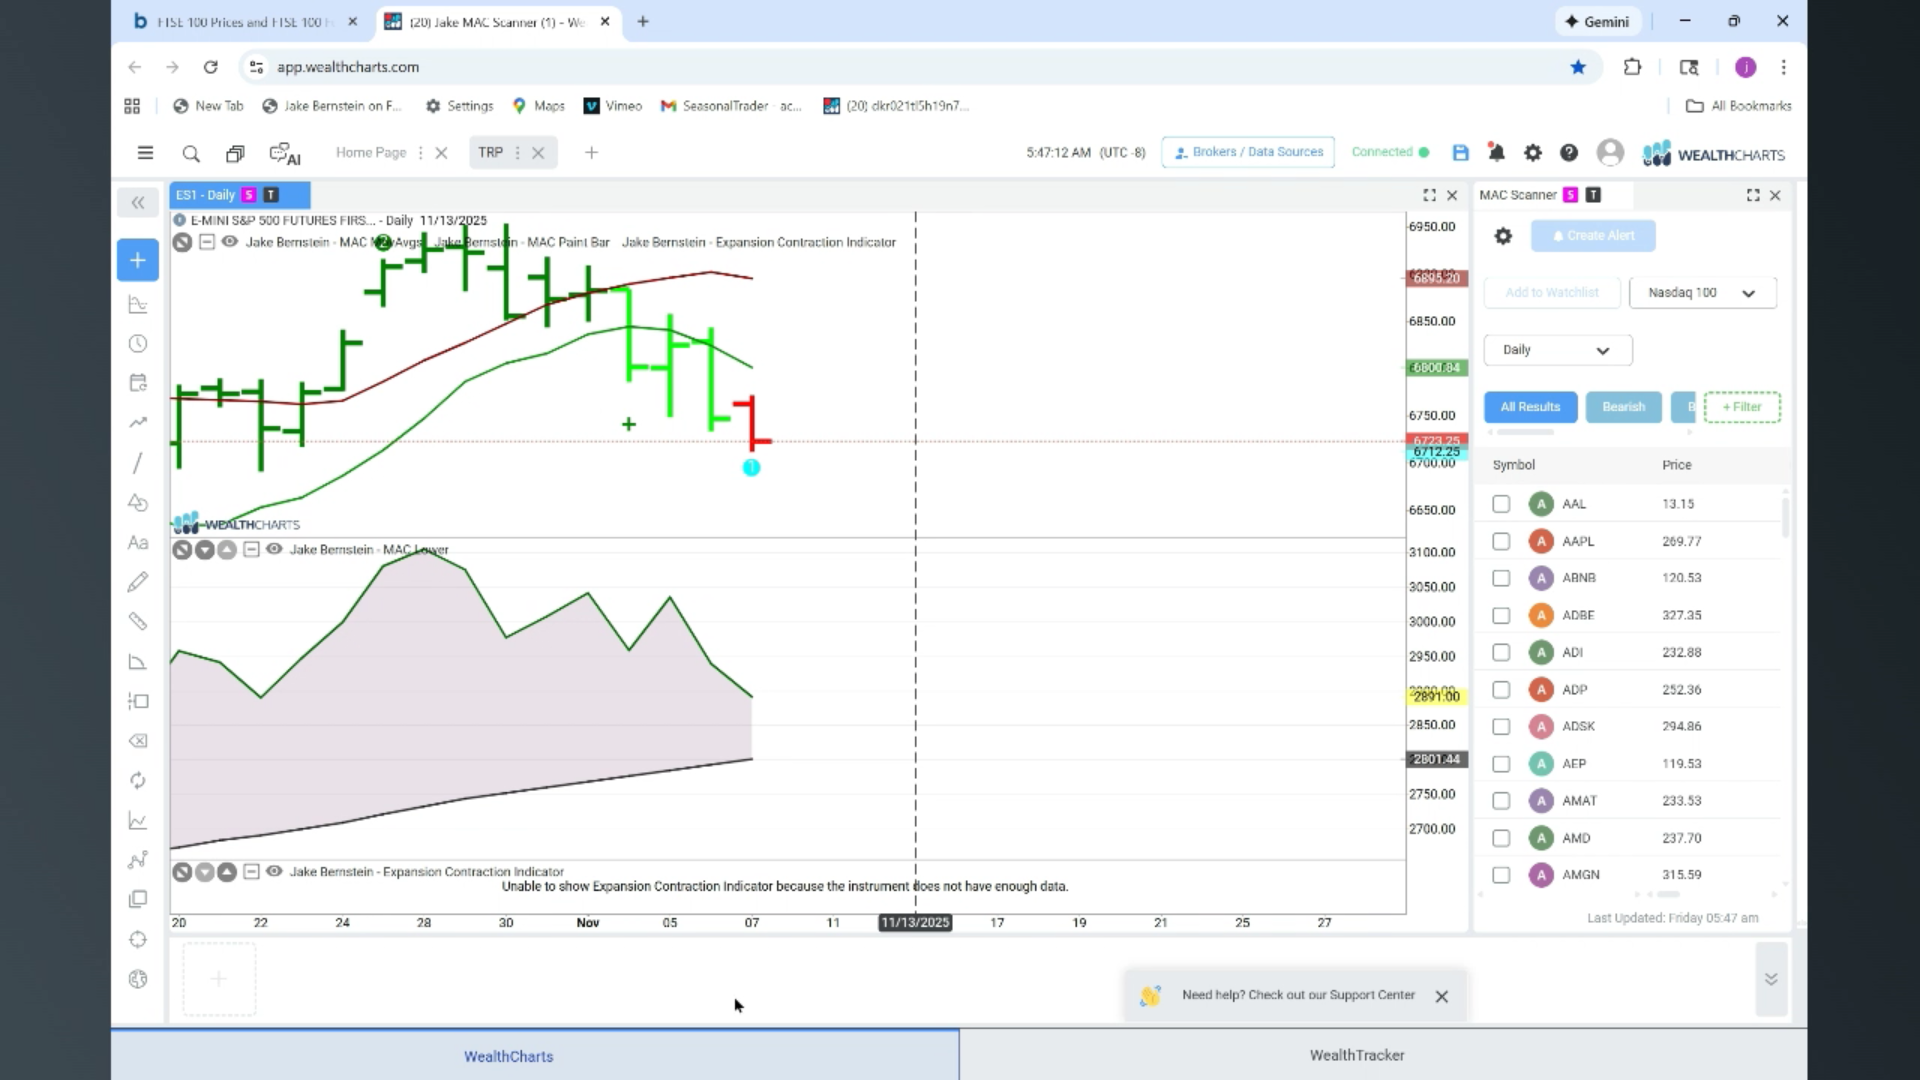Click the save layout disk icon
1920x1080 pixels.
pyautogui.click(x=1460, y=153)
